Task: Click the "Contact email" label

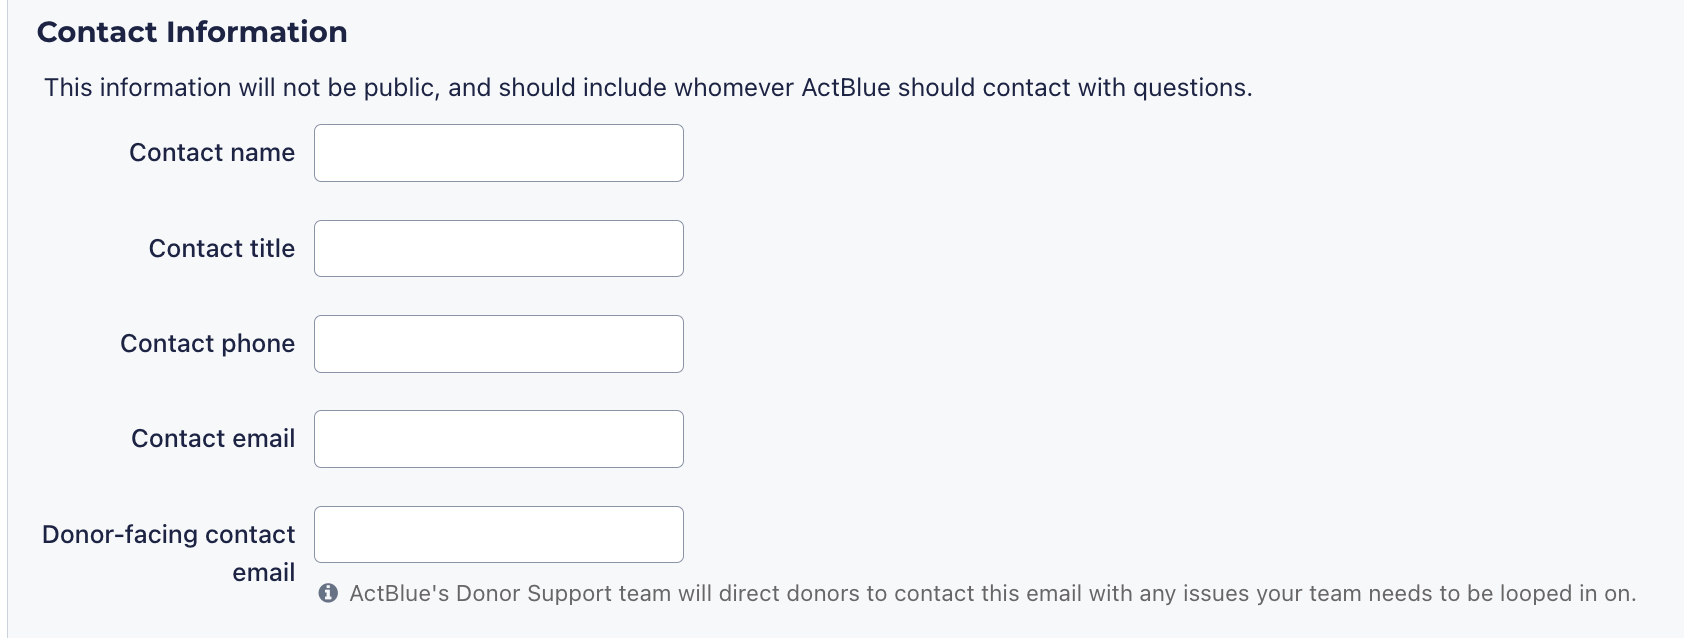Action: coord(213,439)
